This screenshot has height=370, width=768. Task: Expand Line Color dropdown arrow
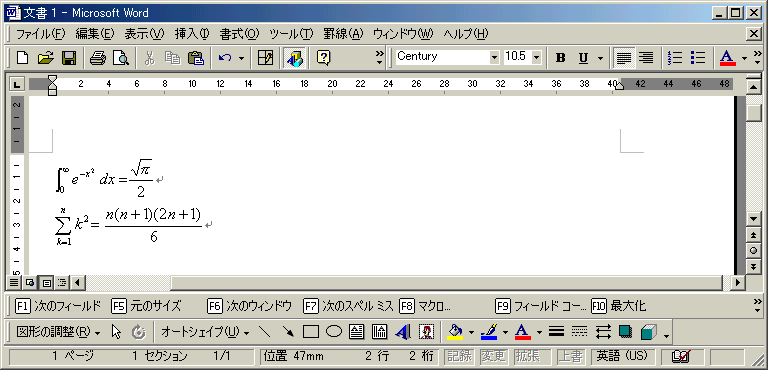505,332
